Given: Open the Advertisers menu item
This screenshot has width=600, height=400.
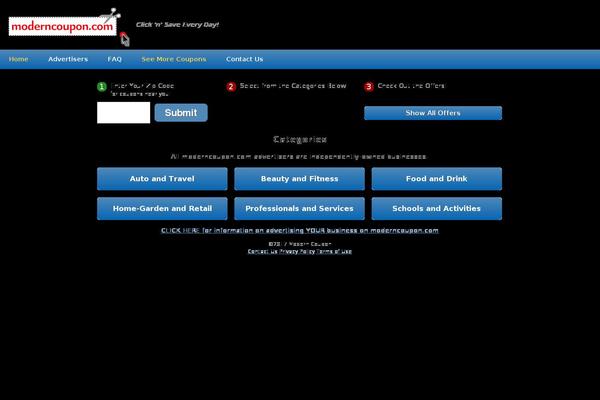Looking at the screenshot, I should (68, 59).
